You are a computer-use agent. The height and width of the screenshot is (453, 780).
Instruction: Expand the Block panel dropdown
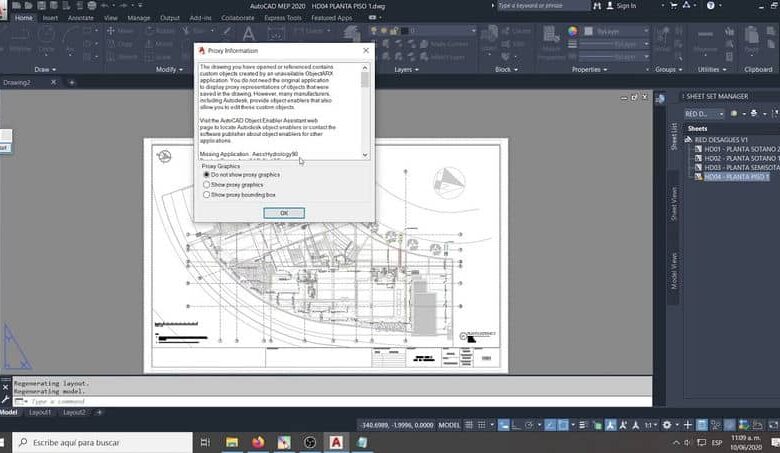tap(506, 70)
